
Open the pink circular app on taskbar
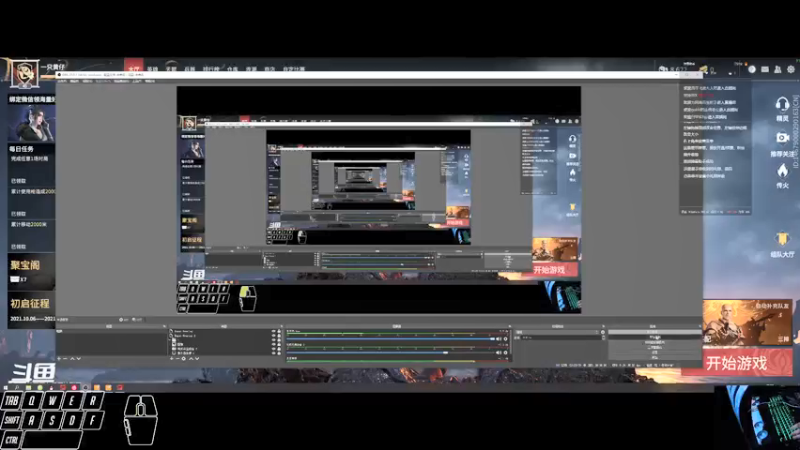pos(74,388)
